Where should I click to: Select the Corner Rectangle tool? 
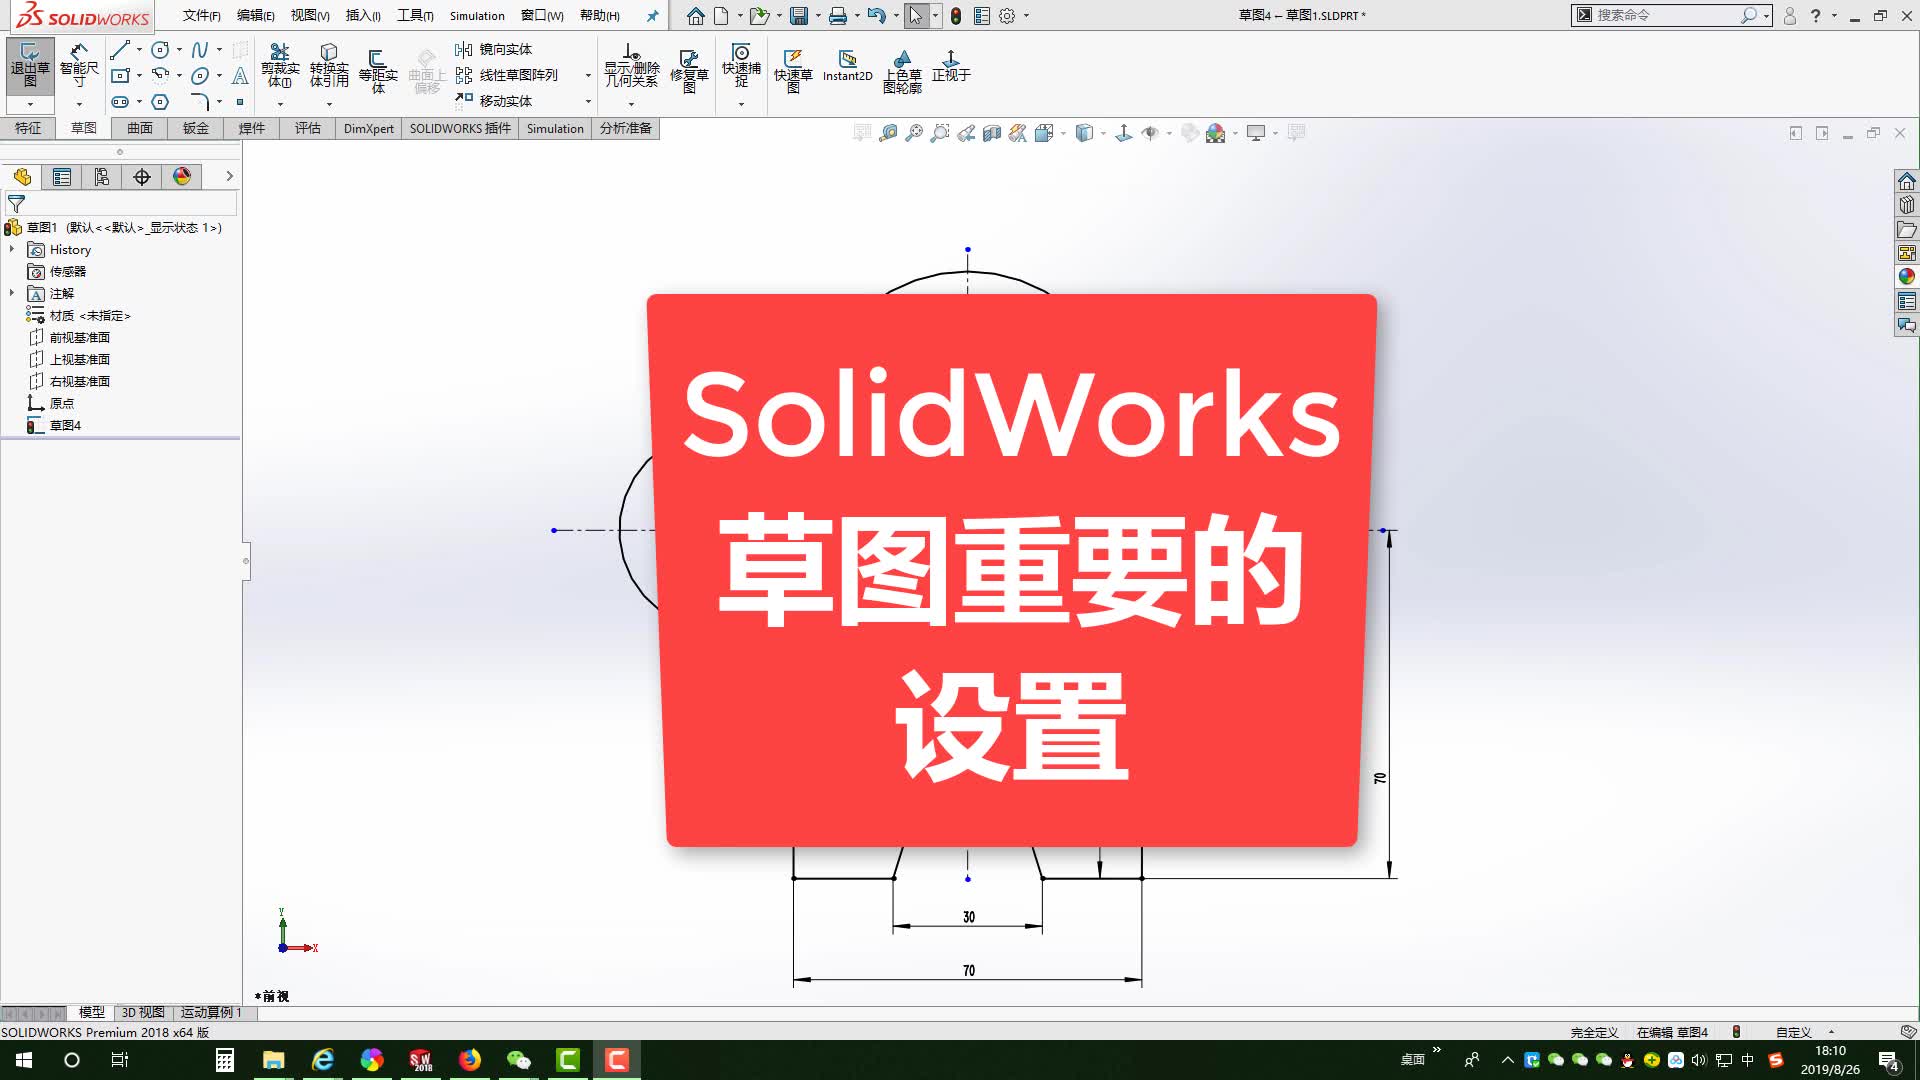pos(120,76)
